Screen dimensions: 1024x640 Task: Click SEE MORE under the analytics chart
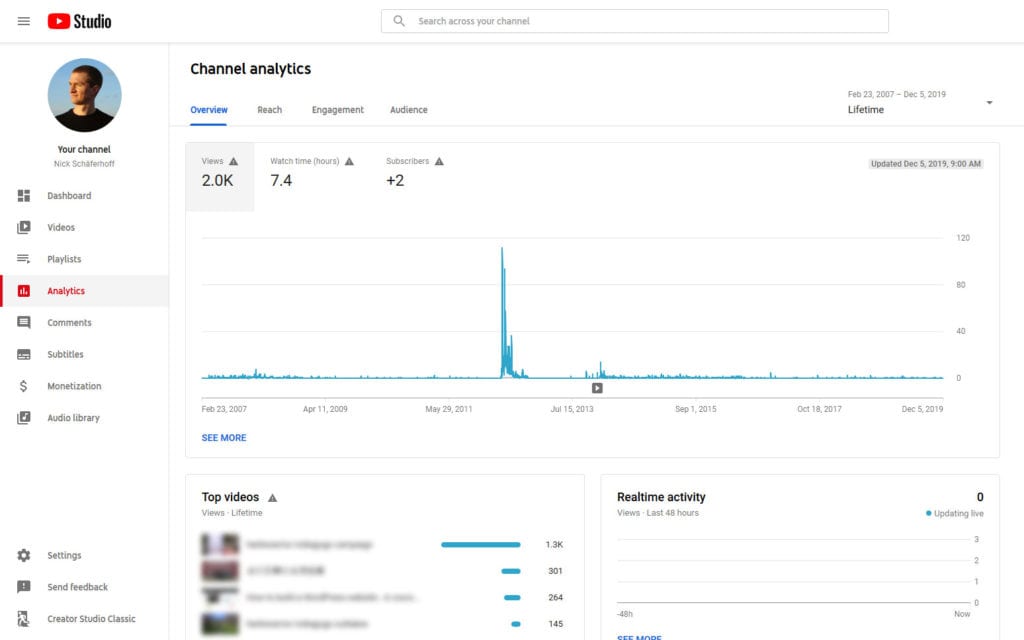224,437
